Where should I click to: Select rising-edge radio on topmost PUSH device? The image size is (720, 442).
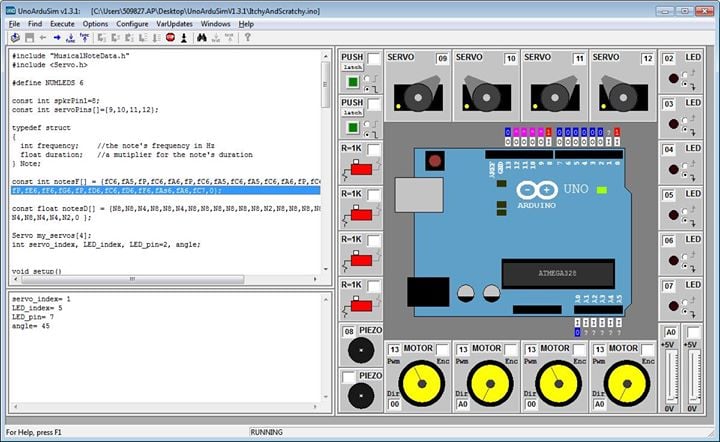click(x=367, y=78)
